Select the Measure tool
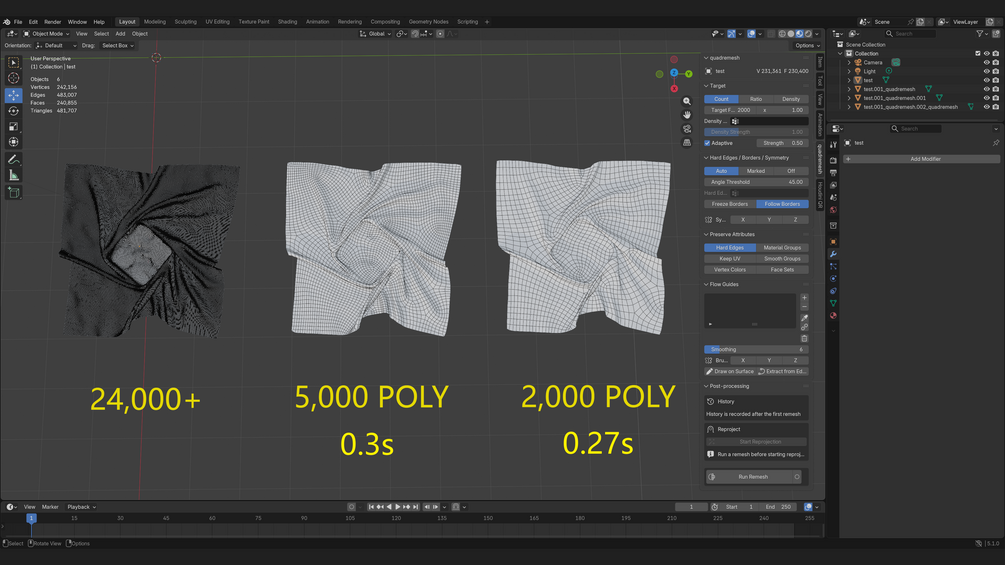 coord(13,176)
